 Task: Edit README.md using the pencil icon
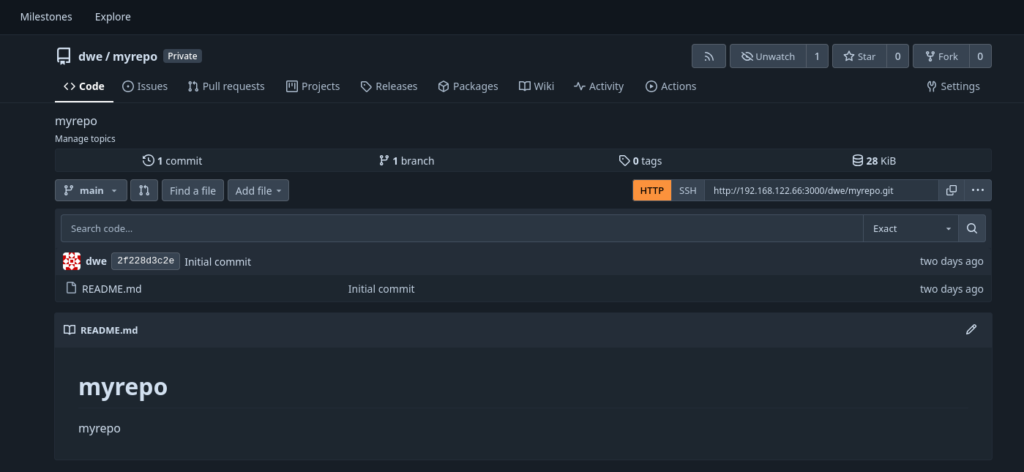coord(970,330)
